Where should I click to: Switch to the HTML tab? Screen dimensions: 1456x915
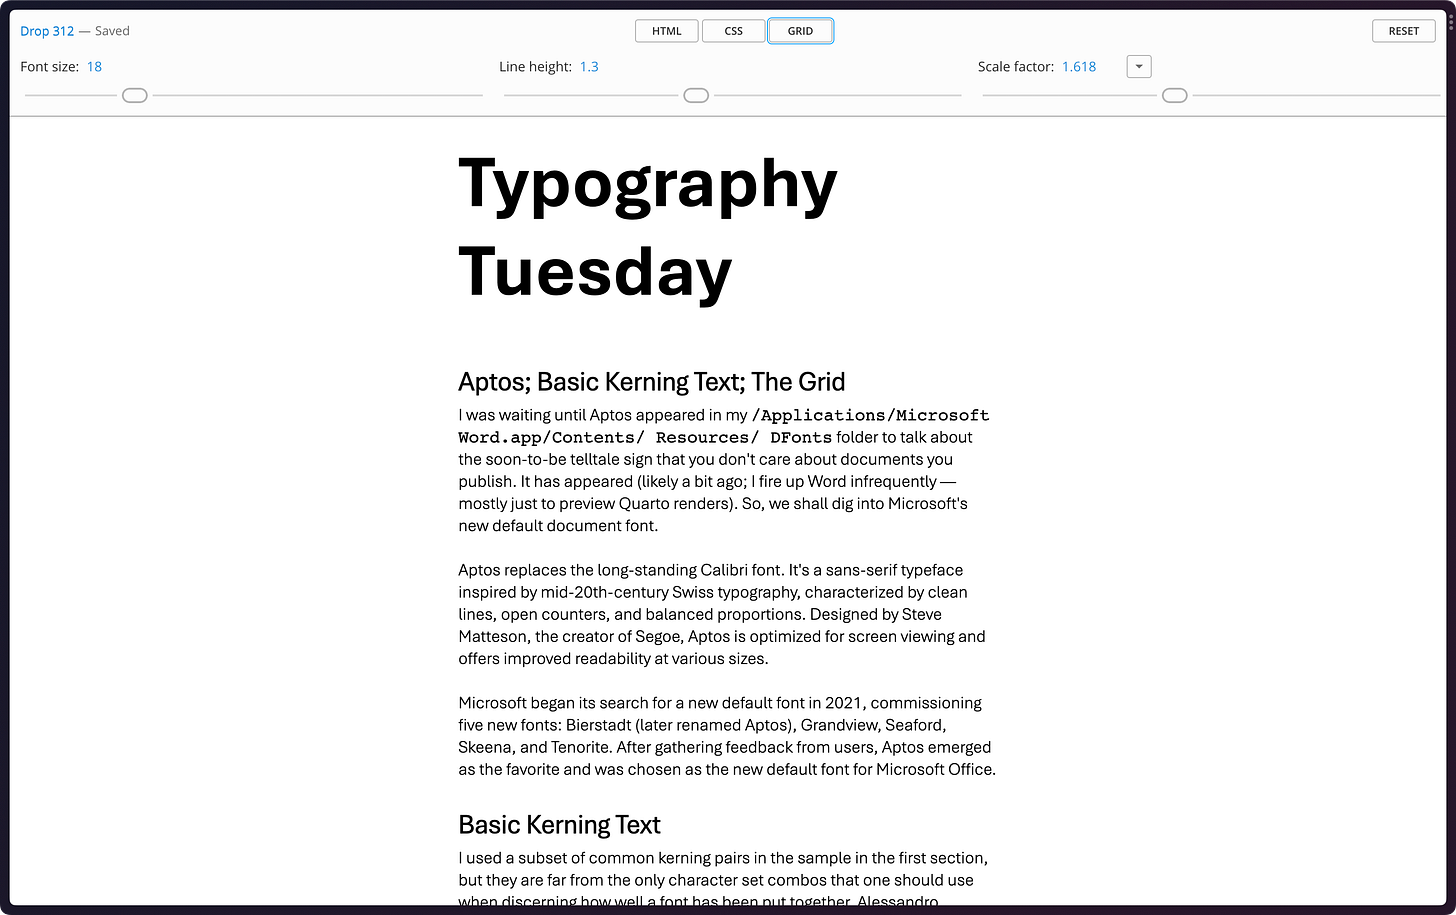pyautogui.click(x=667, y=31)
